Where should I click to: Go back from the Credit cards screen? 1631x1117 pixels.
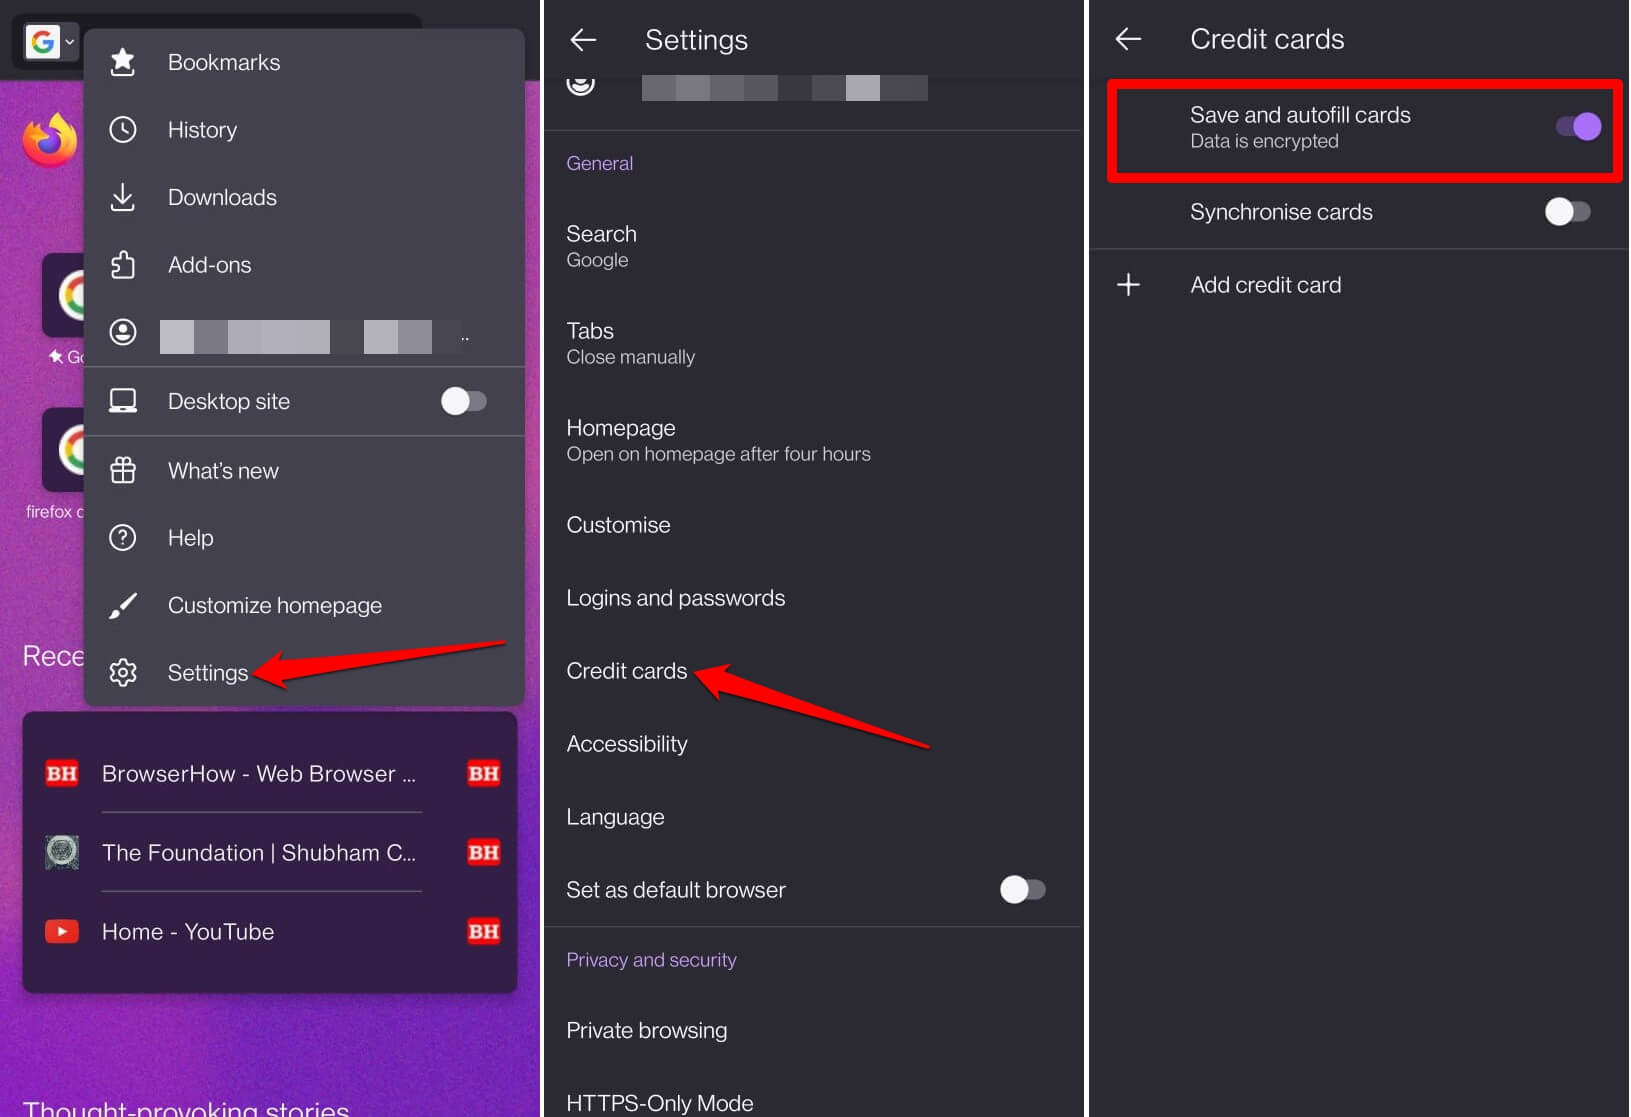point(1128,39)
